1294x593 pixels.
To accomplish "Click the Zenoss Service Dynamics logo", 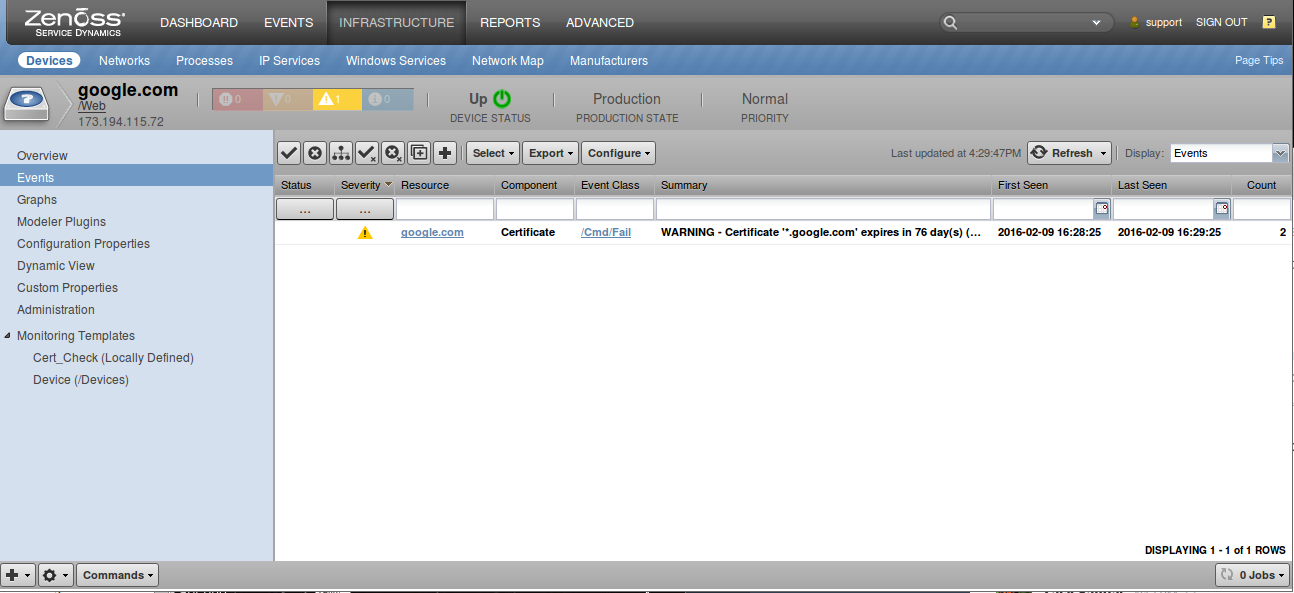I will [74, 22].
